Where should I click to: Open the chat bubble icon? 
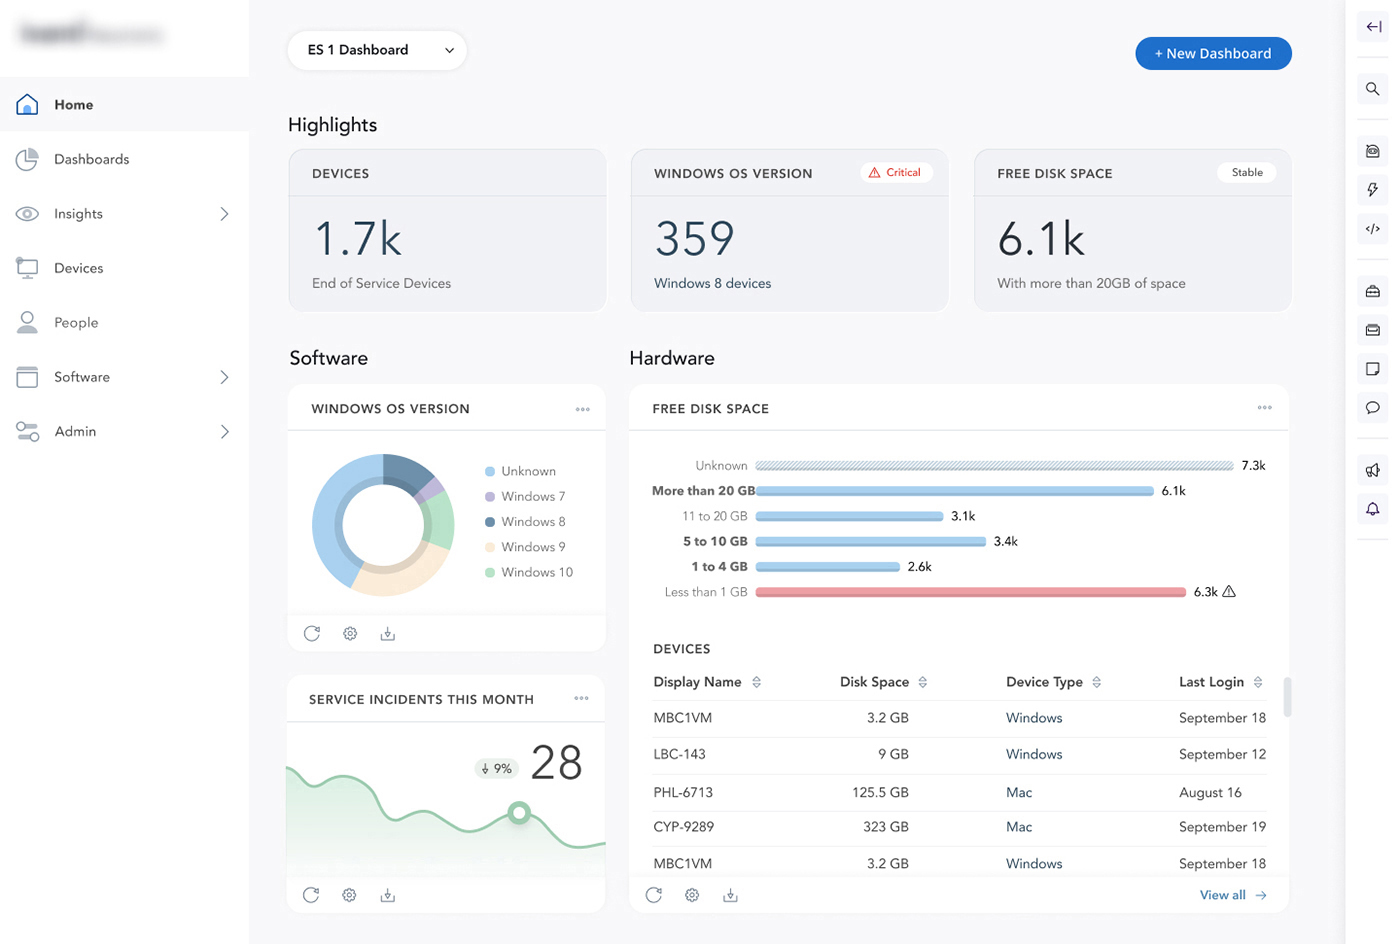point(1372,408)
